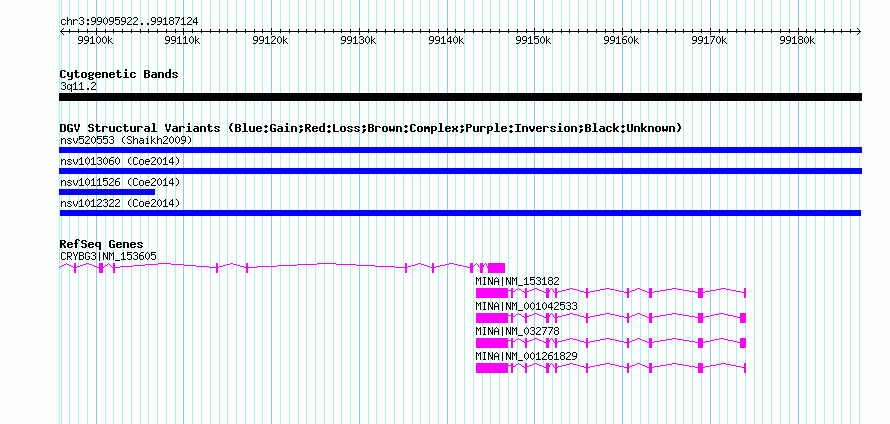Click the nsv1012322 (Coe2014) variant label
This screenshot has height=424, width=890.
coord(120,203)
